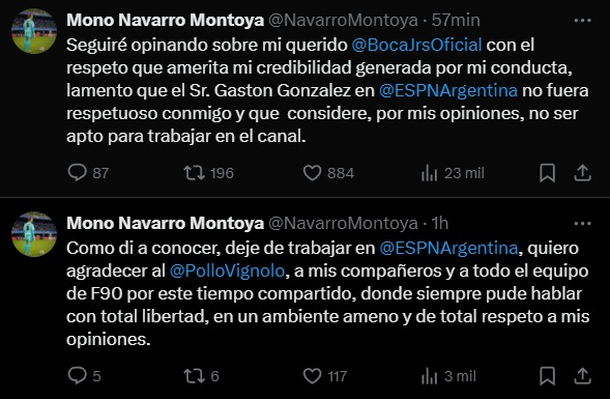Open more options menu on first tweet
This screenshot has height=399, width=610.
coord(582,20)
